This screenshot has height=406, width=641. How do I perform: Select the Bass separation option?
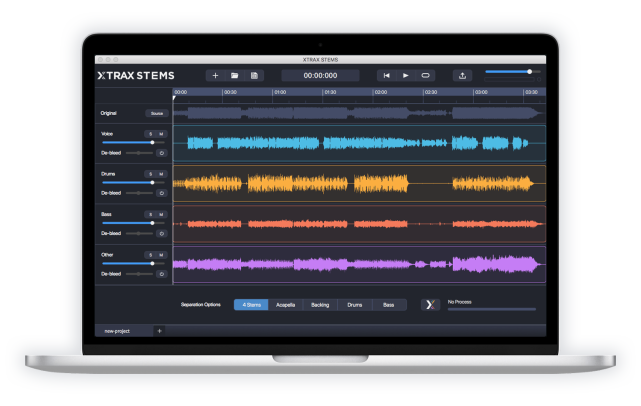[389, 305]
